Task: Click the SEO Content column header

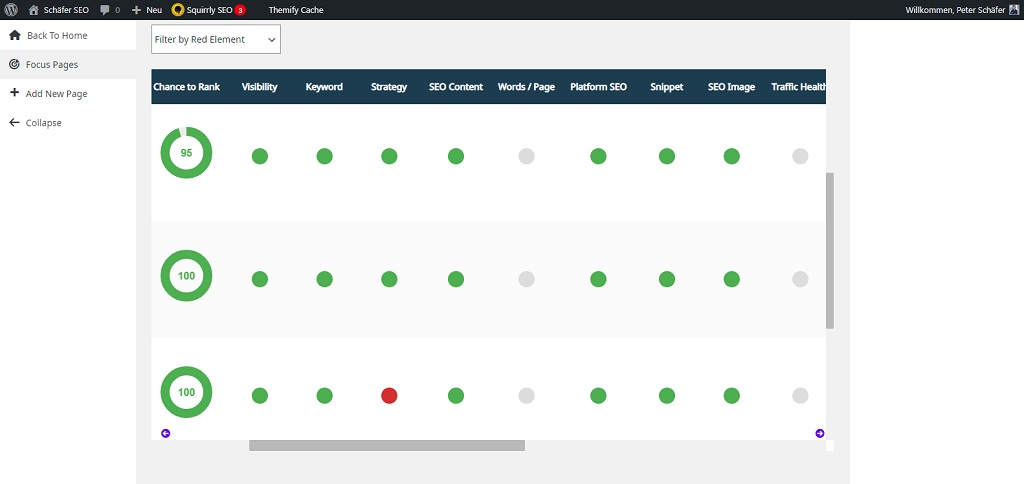Action: pos(456,87)
